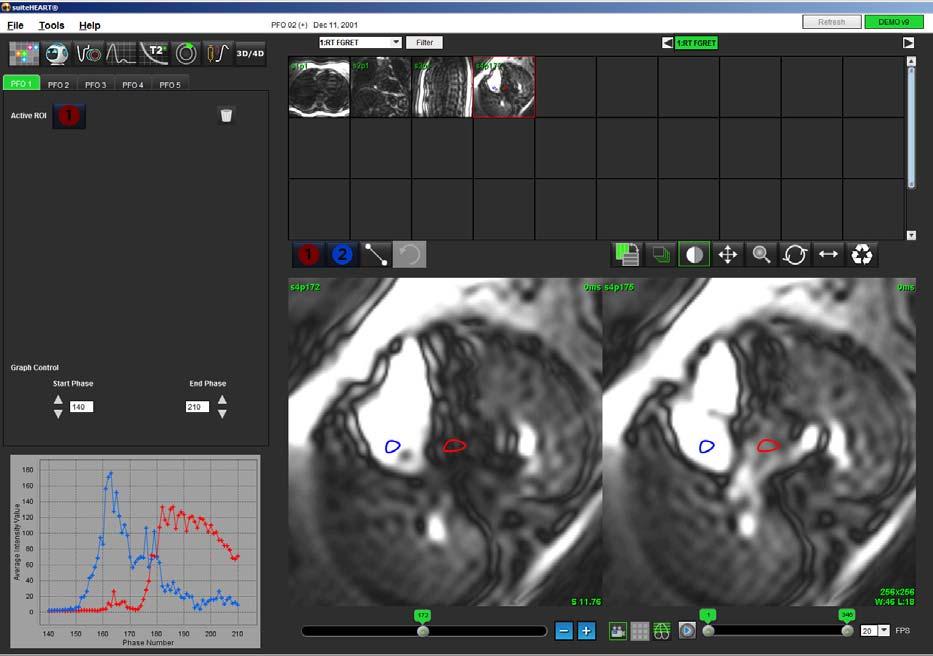Switch to the PFO 3 tab
This screenshot has width=933, height=656.
pos(95,85)
